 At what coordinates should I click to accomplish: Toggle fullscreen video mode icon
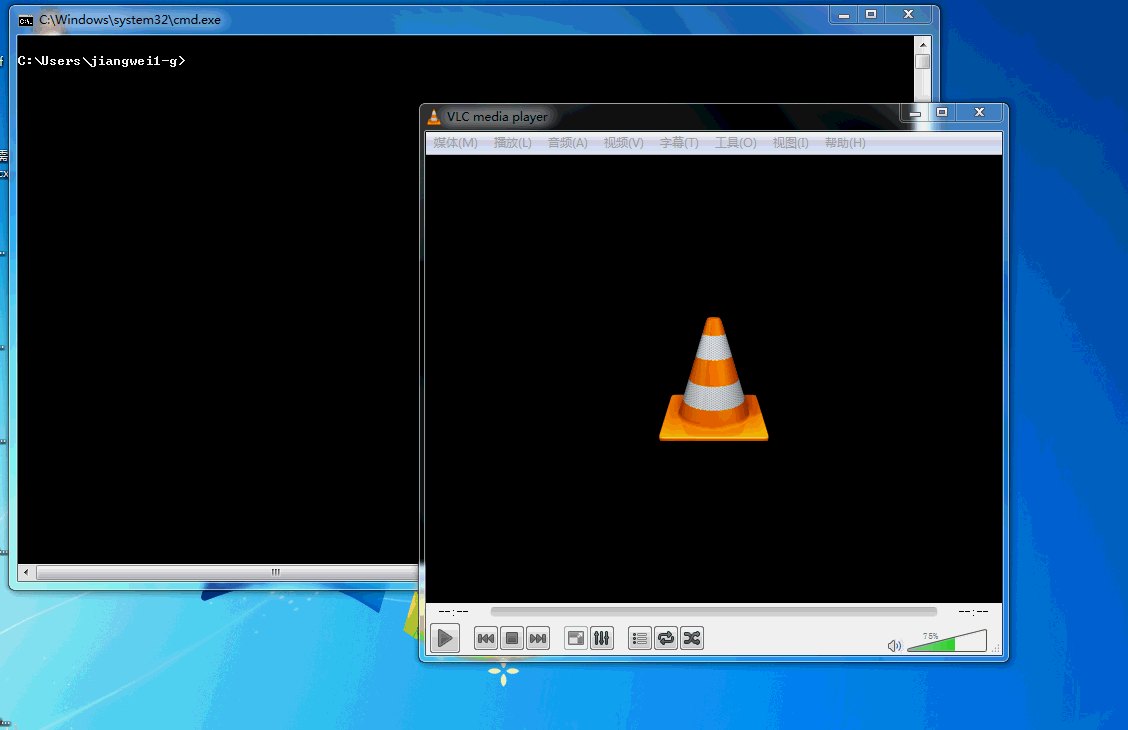pyautogui.click(x=575, y=638)
